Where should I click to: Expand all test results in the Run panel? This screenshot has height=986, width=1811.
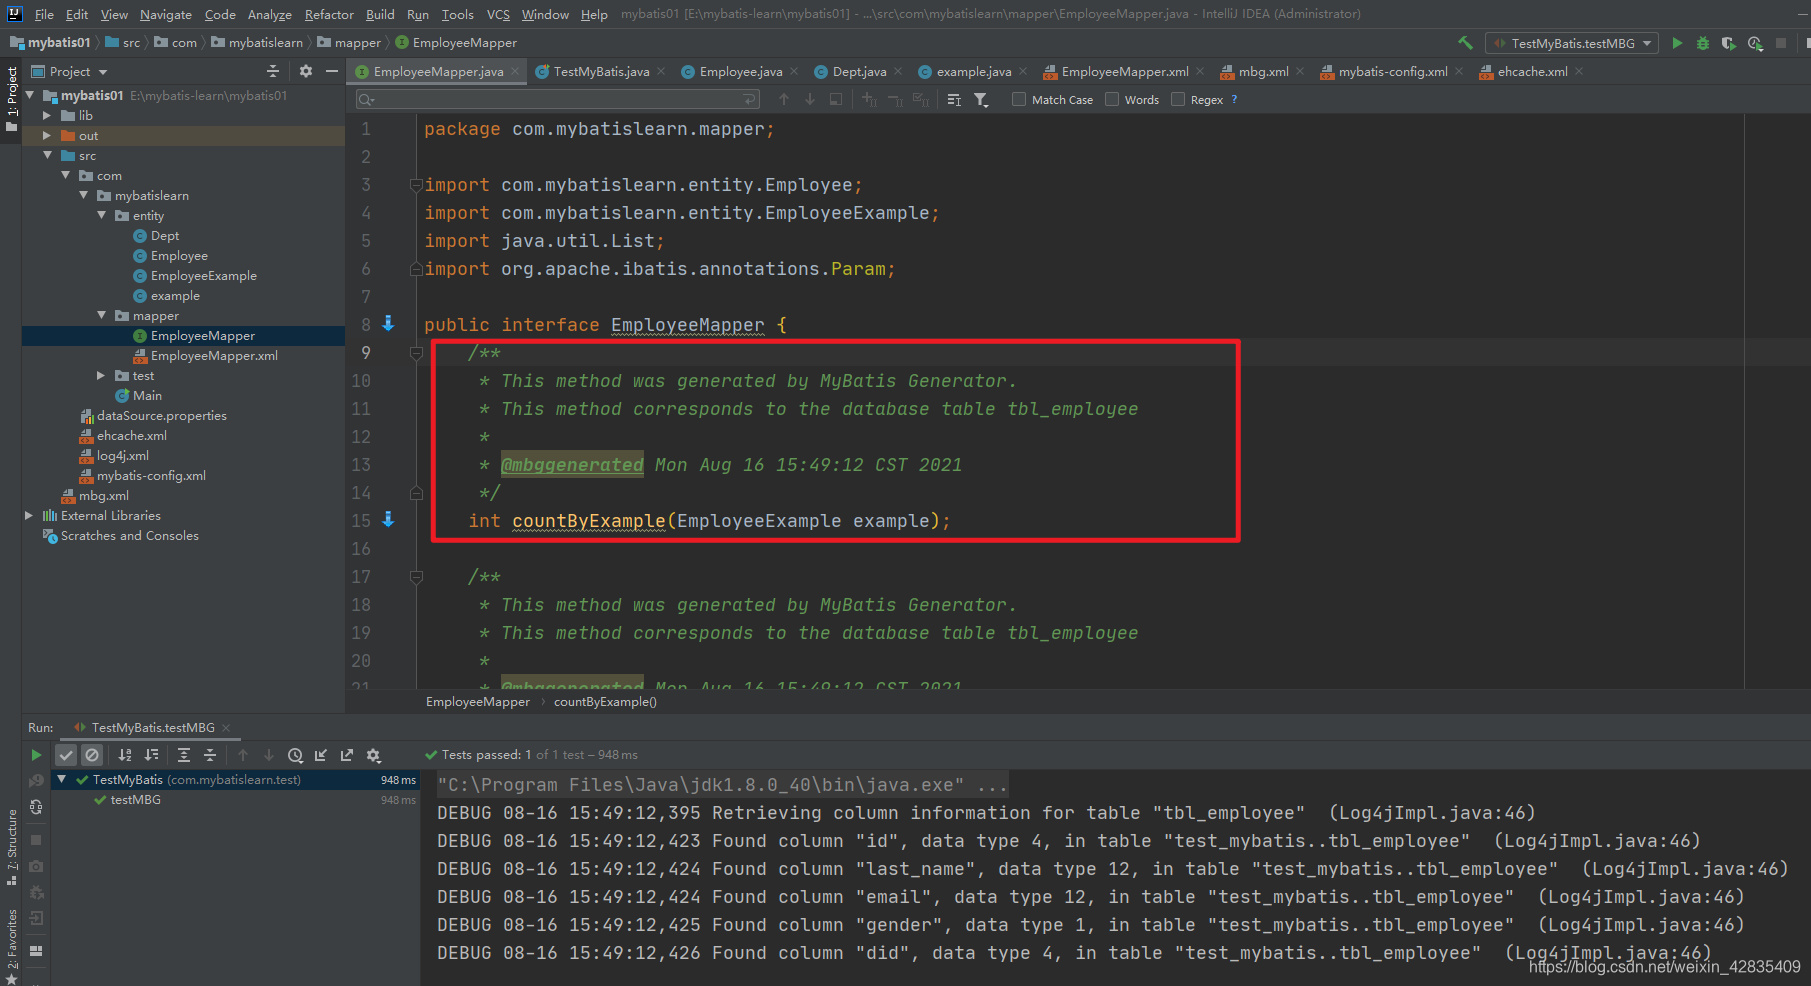click(184, 755)
